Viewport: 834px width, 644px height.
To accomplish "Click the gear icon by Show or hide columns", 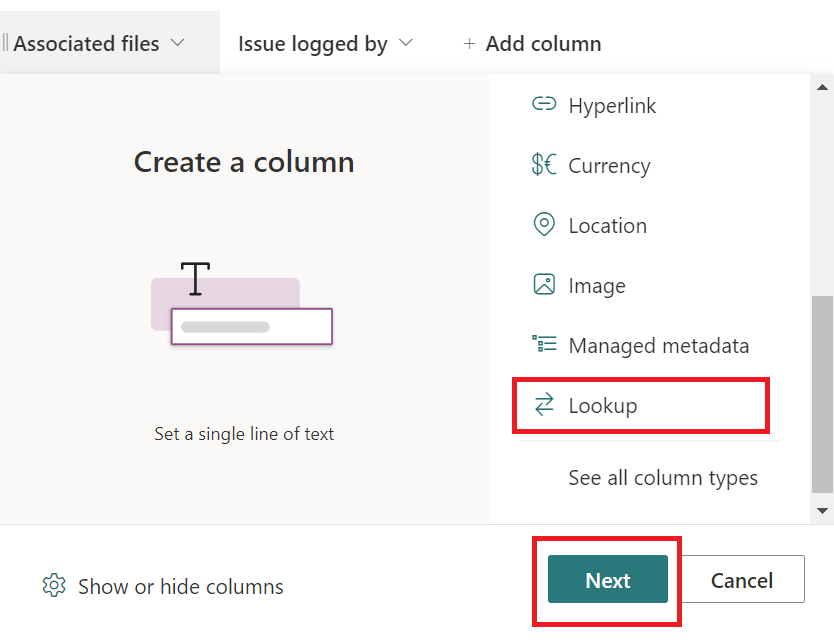I will [x=54, y=586].
